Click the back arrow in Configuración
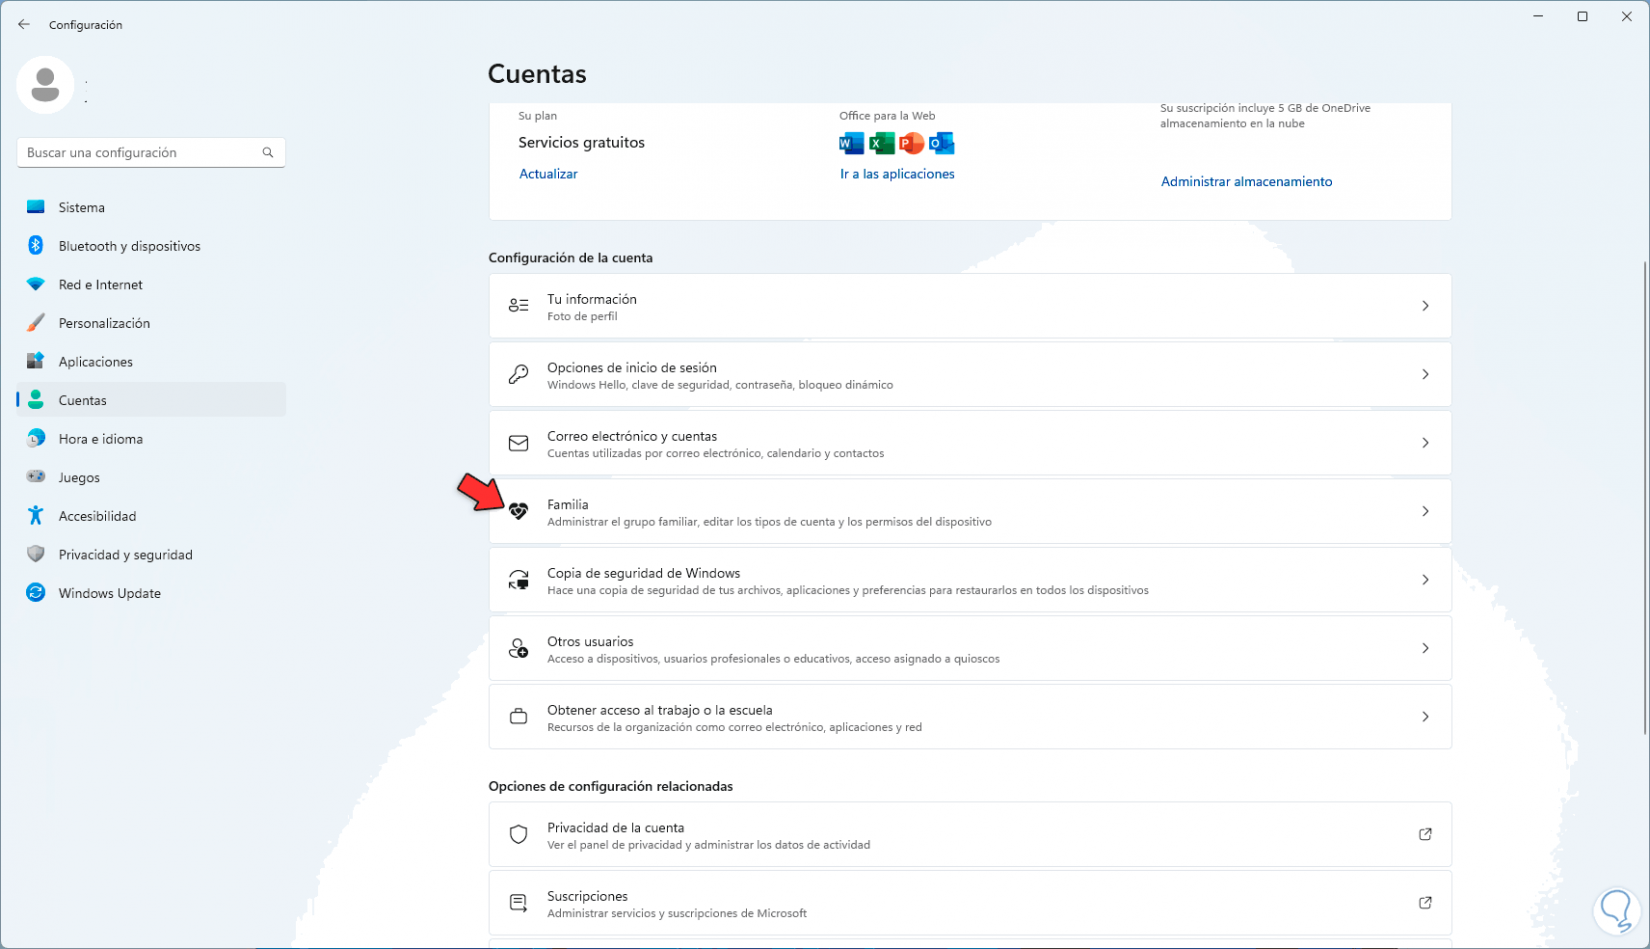 (24, 24)
